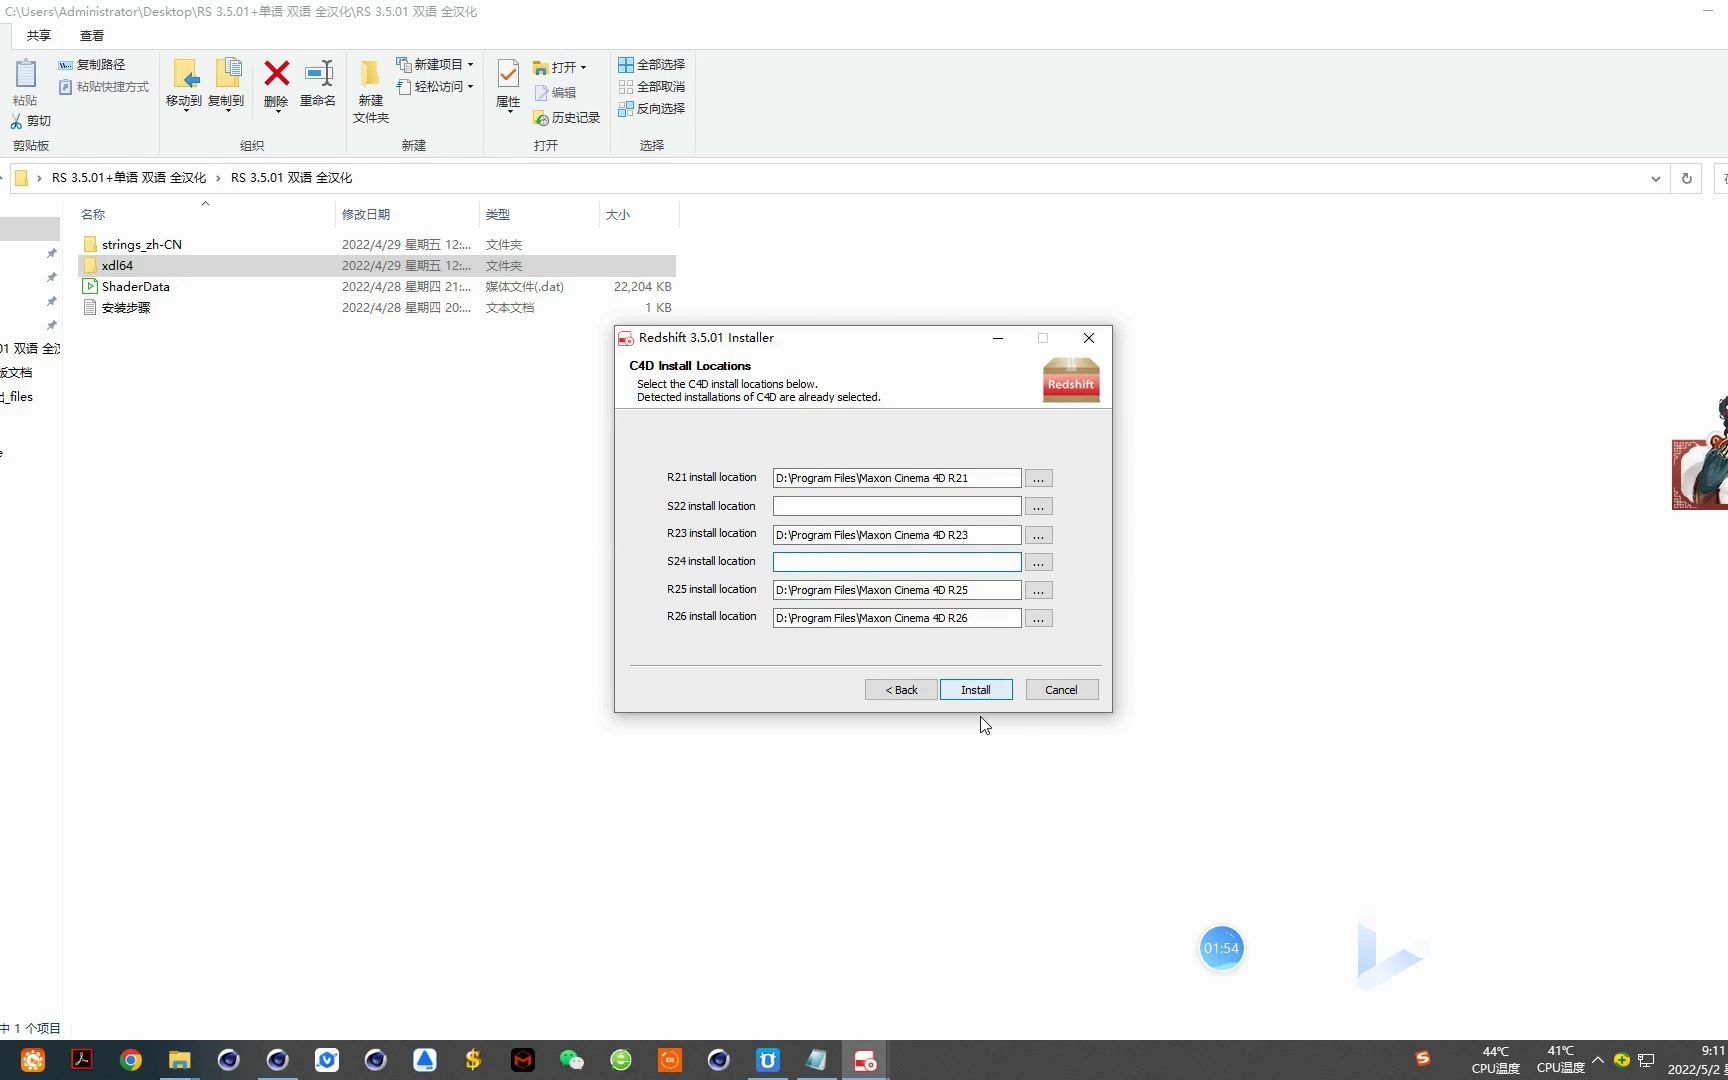Viewport: 1728px width, 1080px height.
Task: Close the Redshift 3.5.01 Installer dialog
Action: [x=1089, y=338]
